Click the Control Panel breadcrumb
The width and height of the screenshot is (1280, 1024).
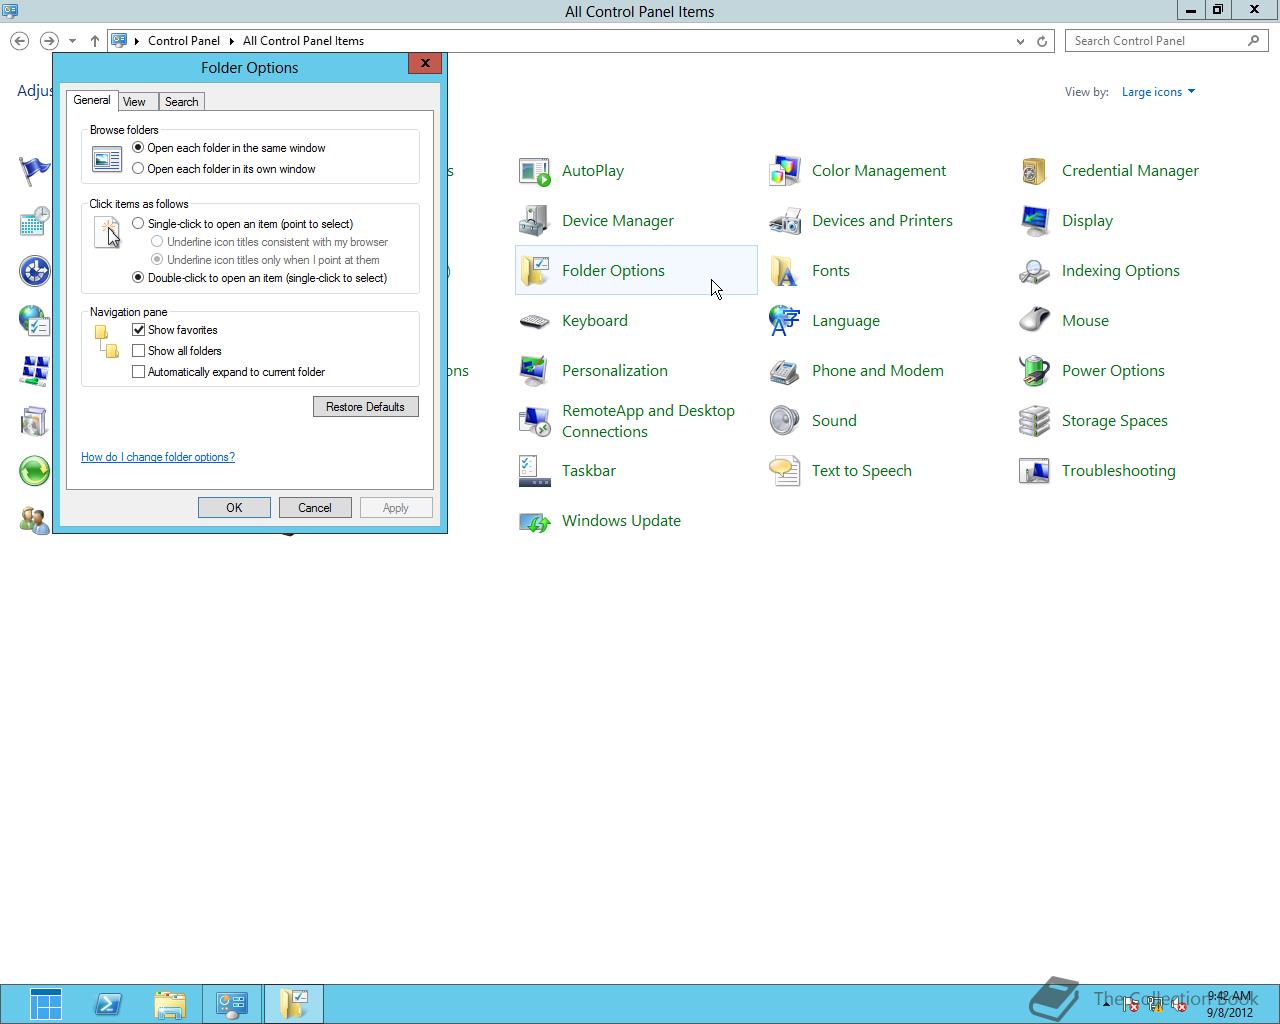pyautogui.click(x=184, y=41)
